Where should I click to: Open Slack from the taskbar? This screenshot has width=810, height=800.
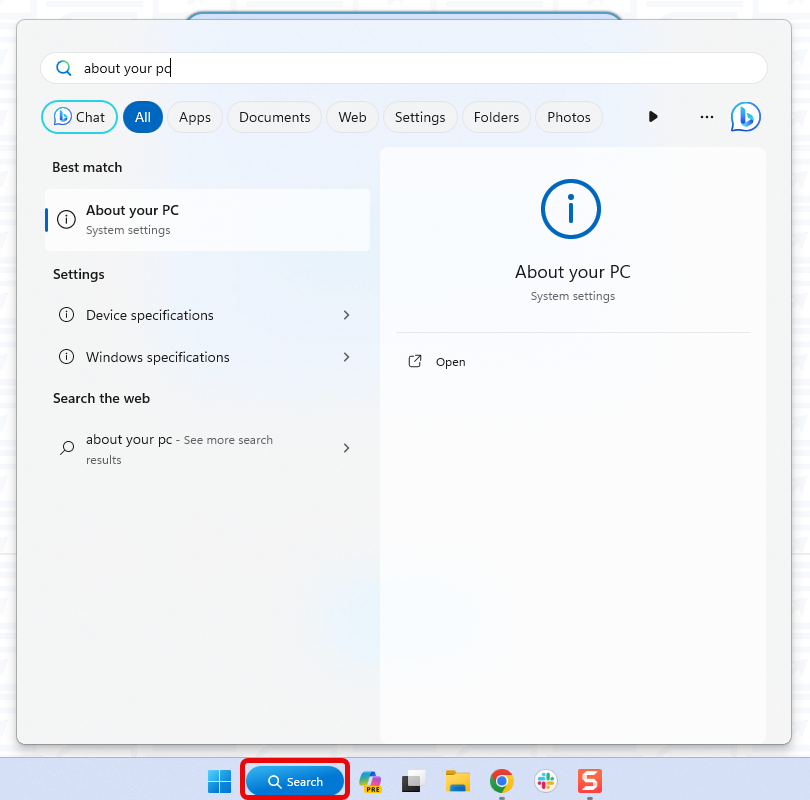[x=546, y=781]
